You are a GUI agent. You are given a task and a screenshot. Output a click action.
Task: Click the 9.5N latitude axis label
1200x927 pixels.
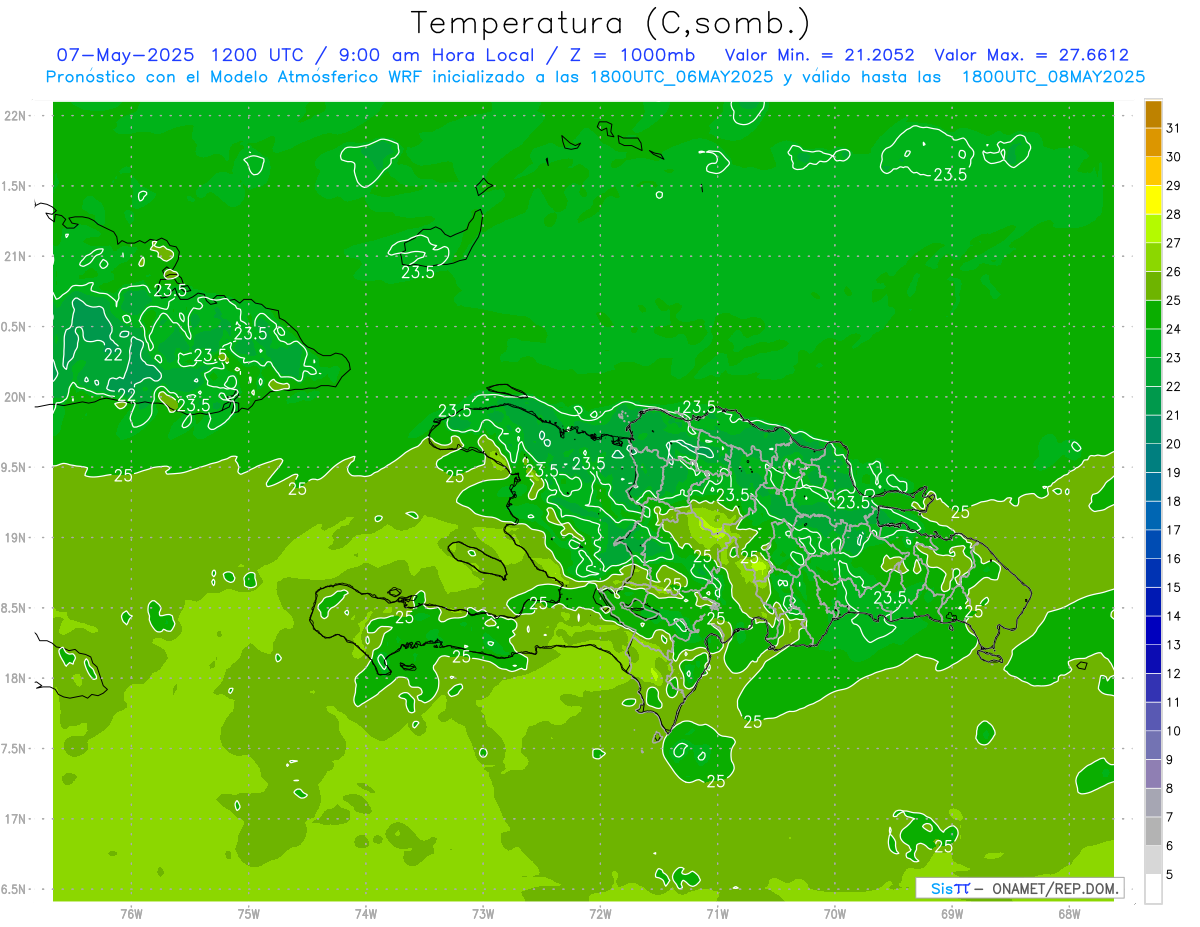click(14, 467)
